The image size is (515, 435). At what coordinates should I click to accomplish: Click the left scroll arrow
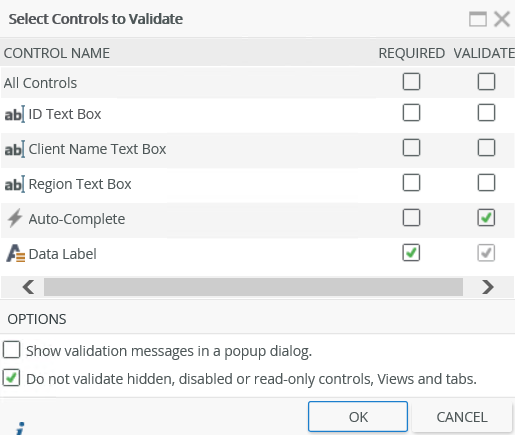[28, 287]
